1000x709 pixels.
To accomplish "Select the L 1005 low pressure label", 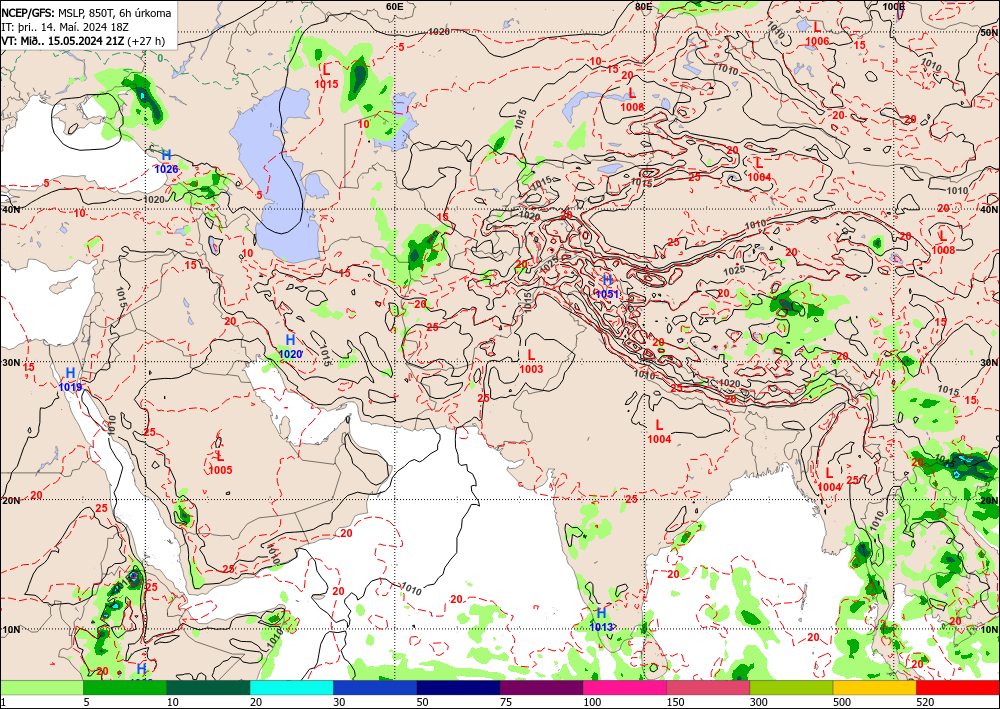I will point(220,463).
